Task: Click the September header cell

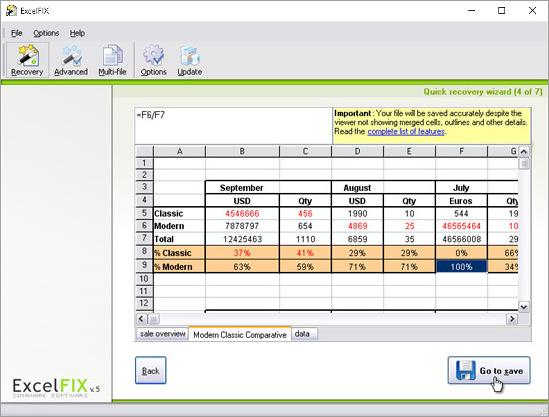Action: (x=242, y=188)
